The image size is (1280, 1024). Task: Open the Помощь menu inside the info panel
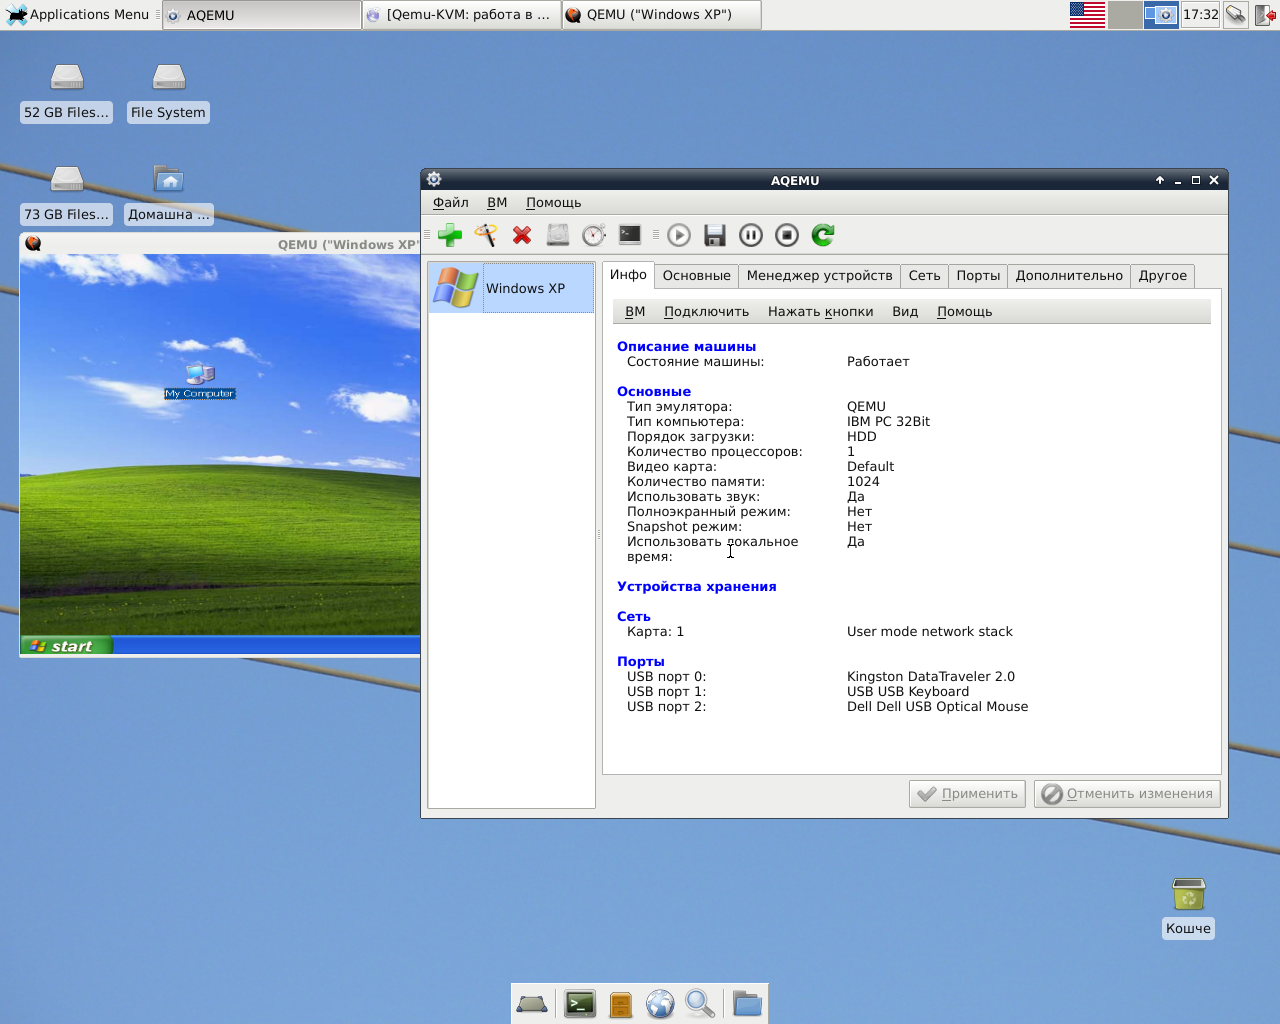coord(964,312)
